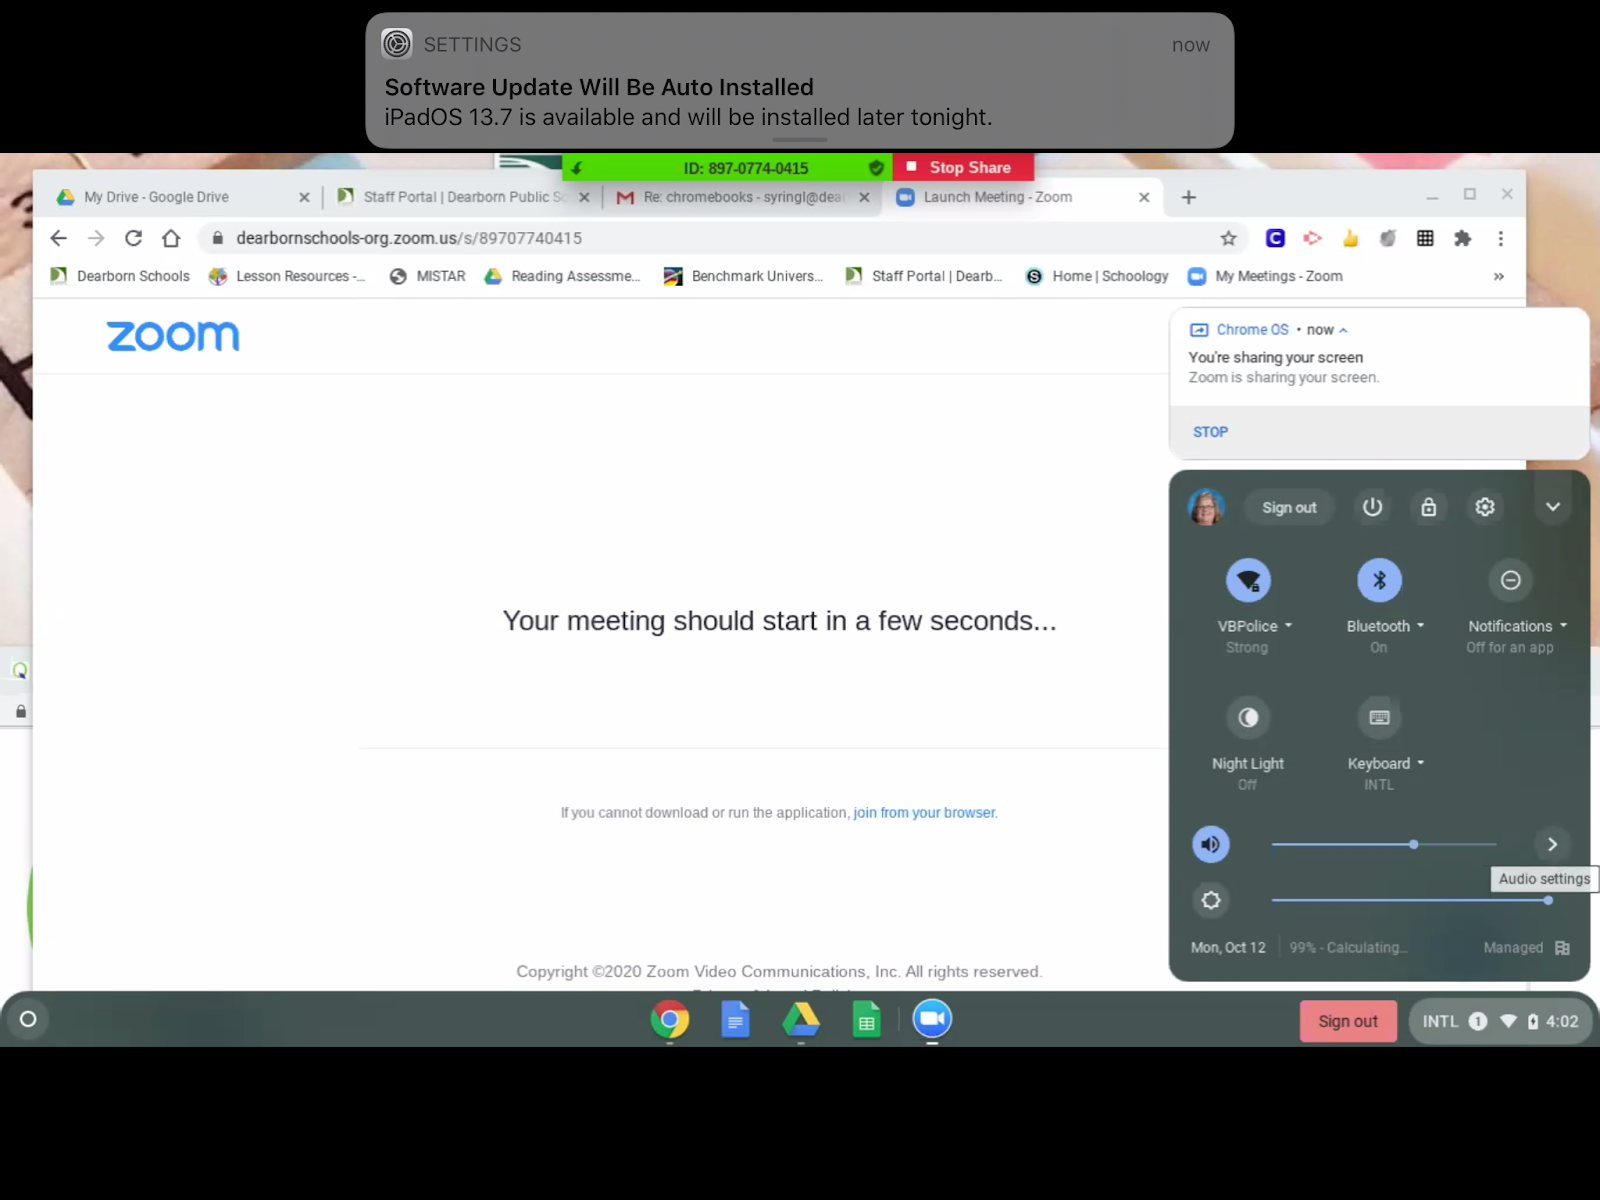Click the brightness sun icon
1600x1200 pixels.
coord(1211,900)
